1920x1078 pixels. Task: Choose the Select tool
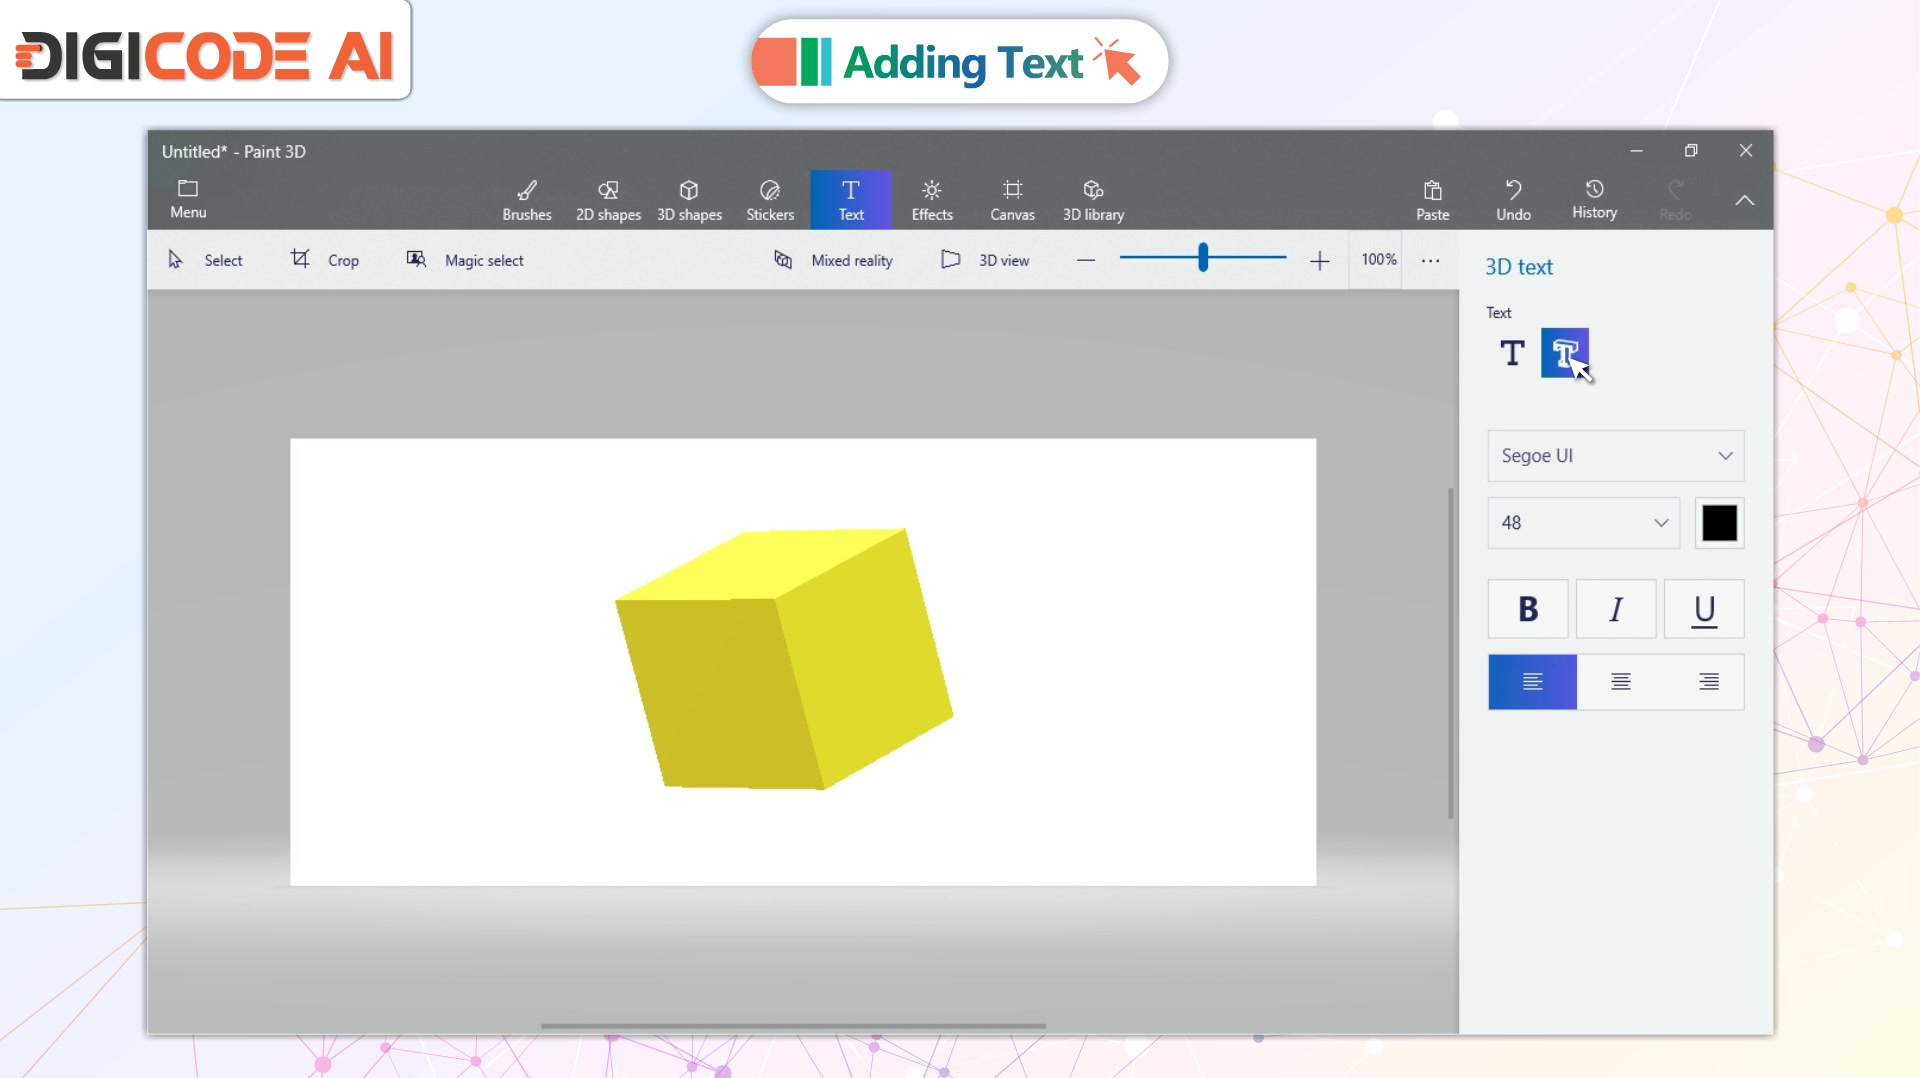click(205, 260)
